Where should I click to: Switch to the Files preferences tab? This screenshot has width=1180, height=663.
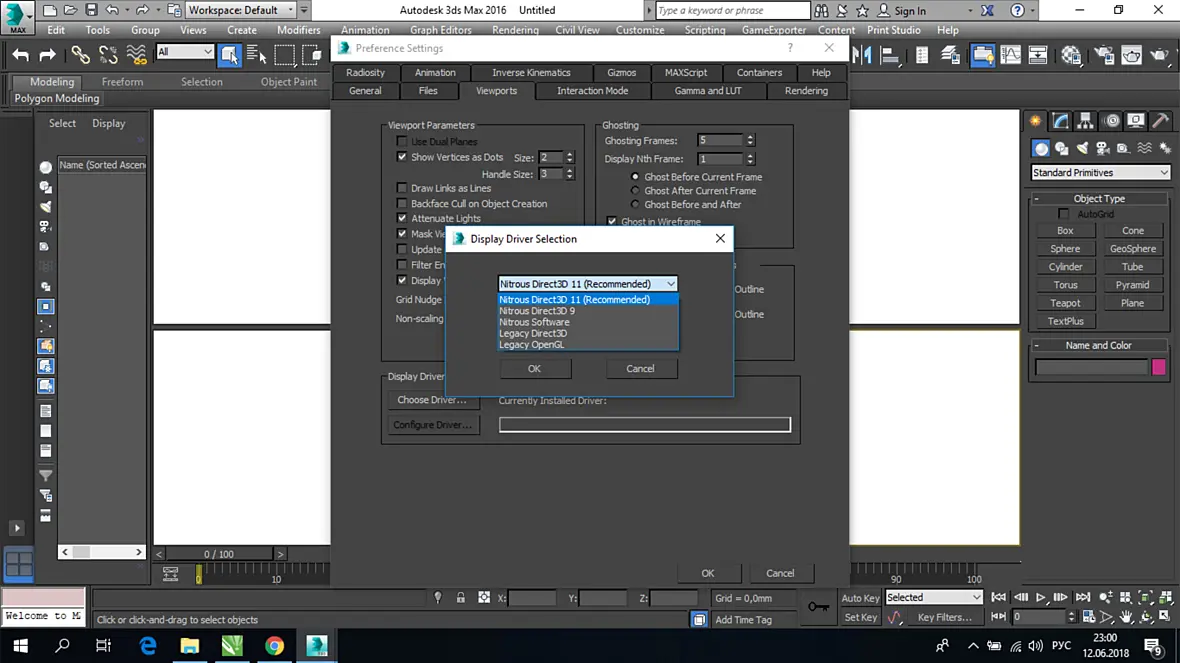point(428,90)
